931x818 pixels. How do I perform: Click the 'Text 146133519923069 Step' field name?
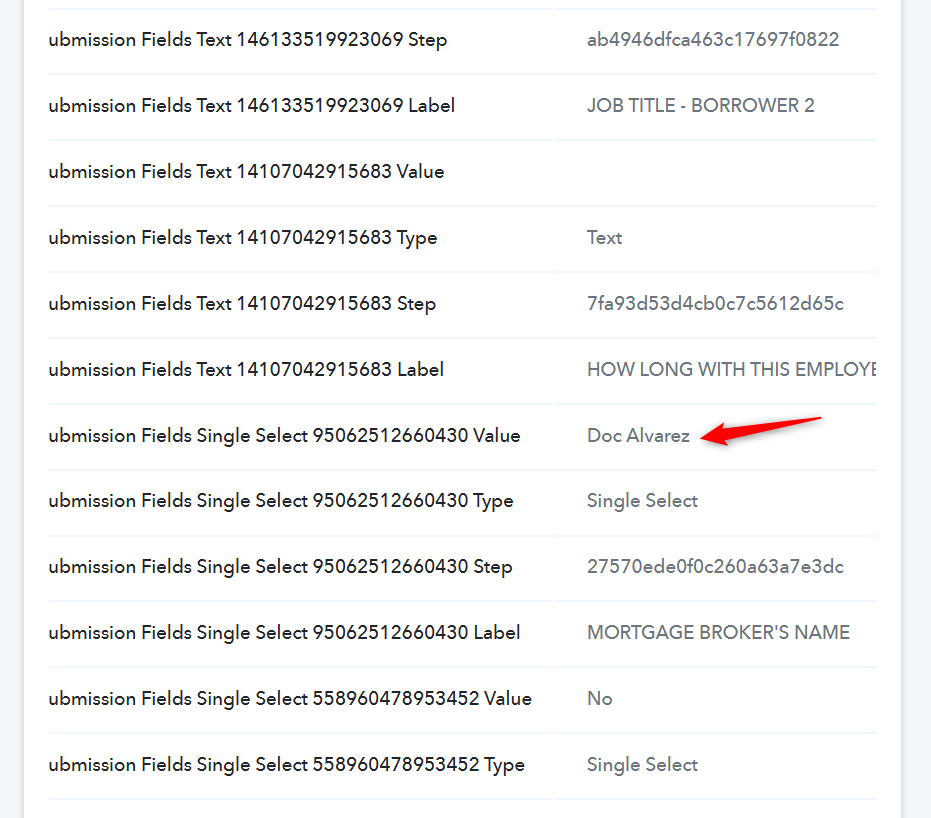tap(248, 40)
